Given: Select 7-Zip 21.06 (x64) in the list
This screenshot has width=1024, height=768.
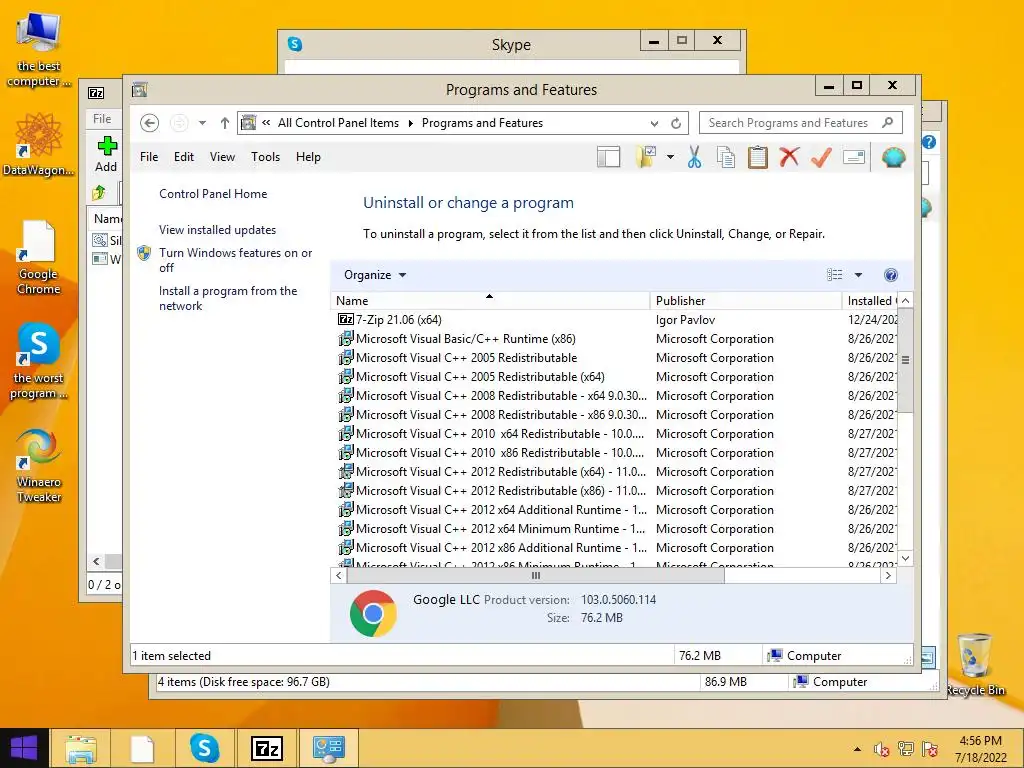Looking at the screenshot, I should pos(398,320).
